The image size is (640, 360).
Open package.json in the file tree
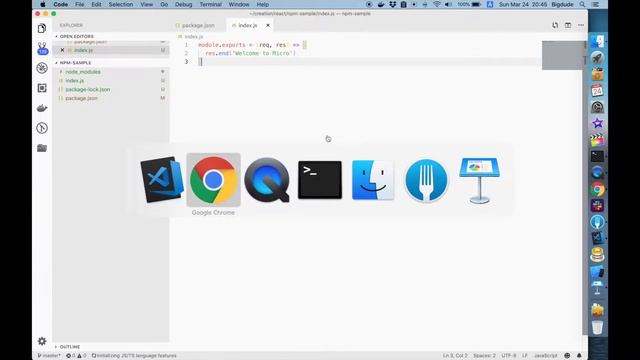point(81,98)
